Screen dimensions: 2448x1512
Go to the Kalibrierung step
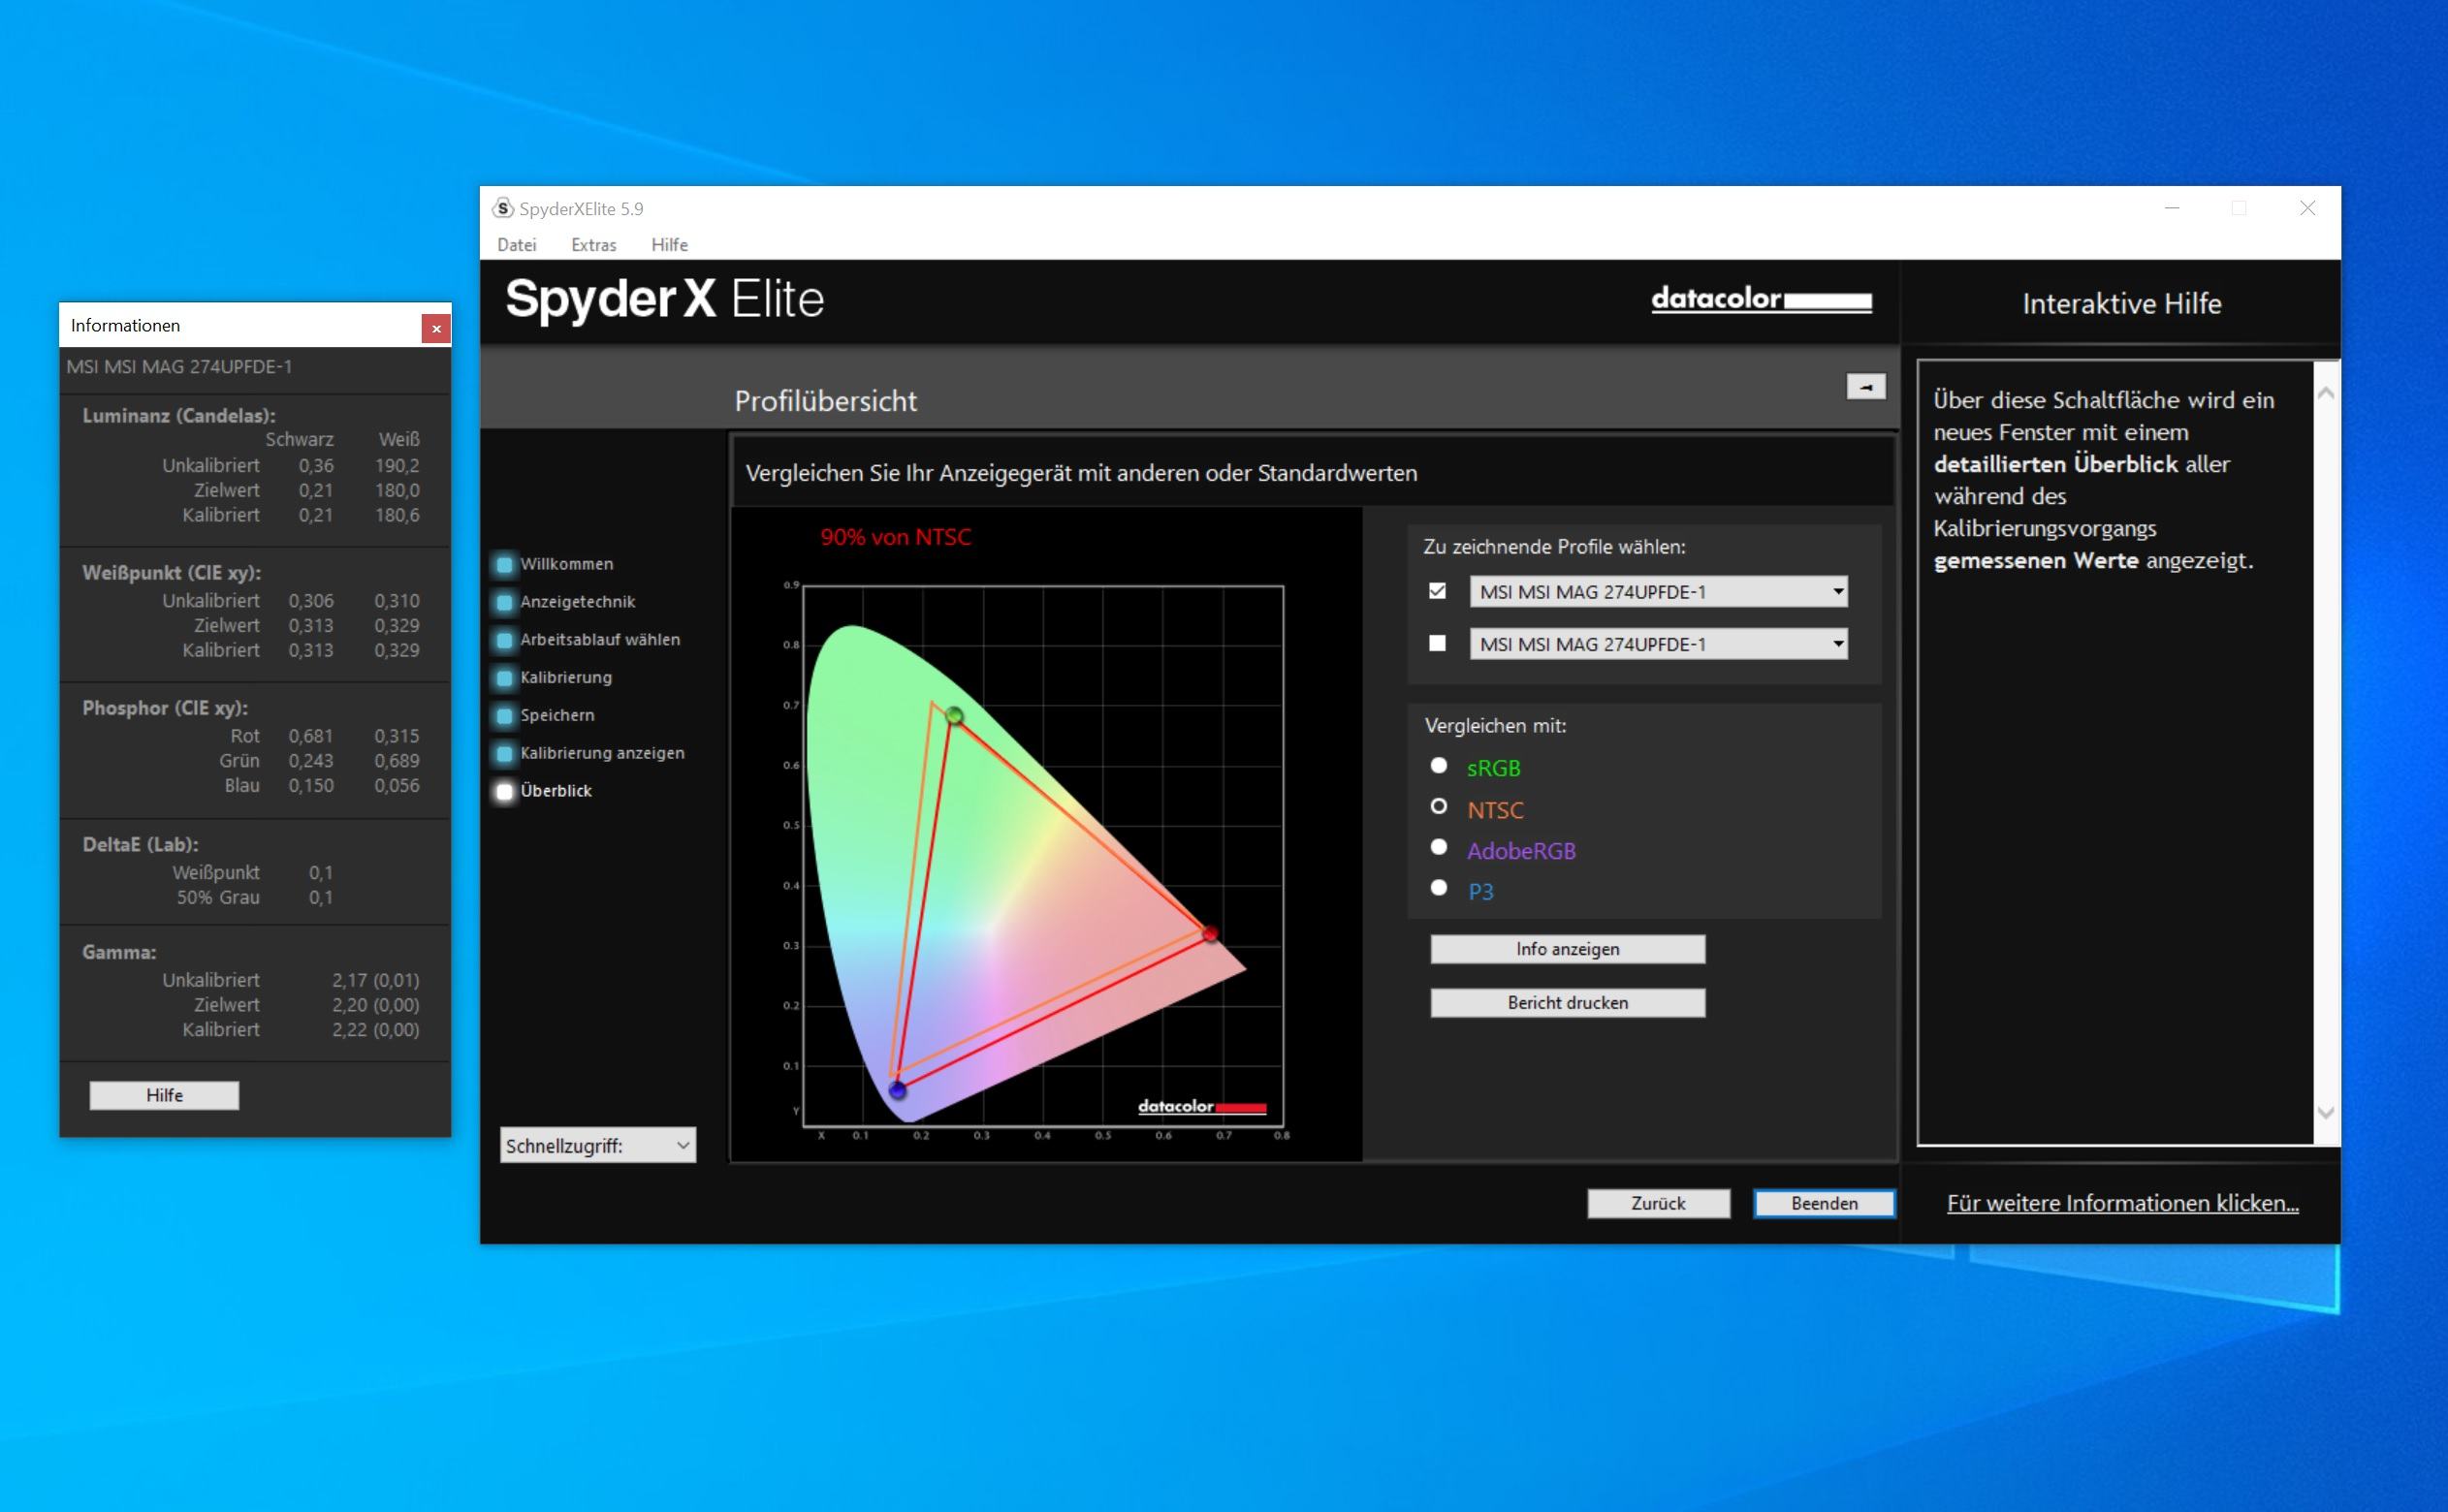(x=566, y=678)
